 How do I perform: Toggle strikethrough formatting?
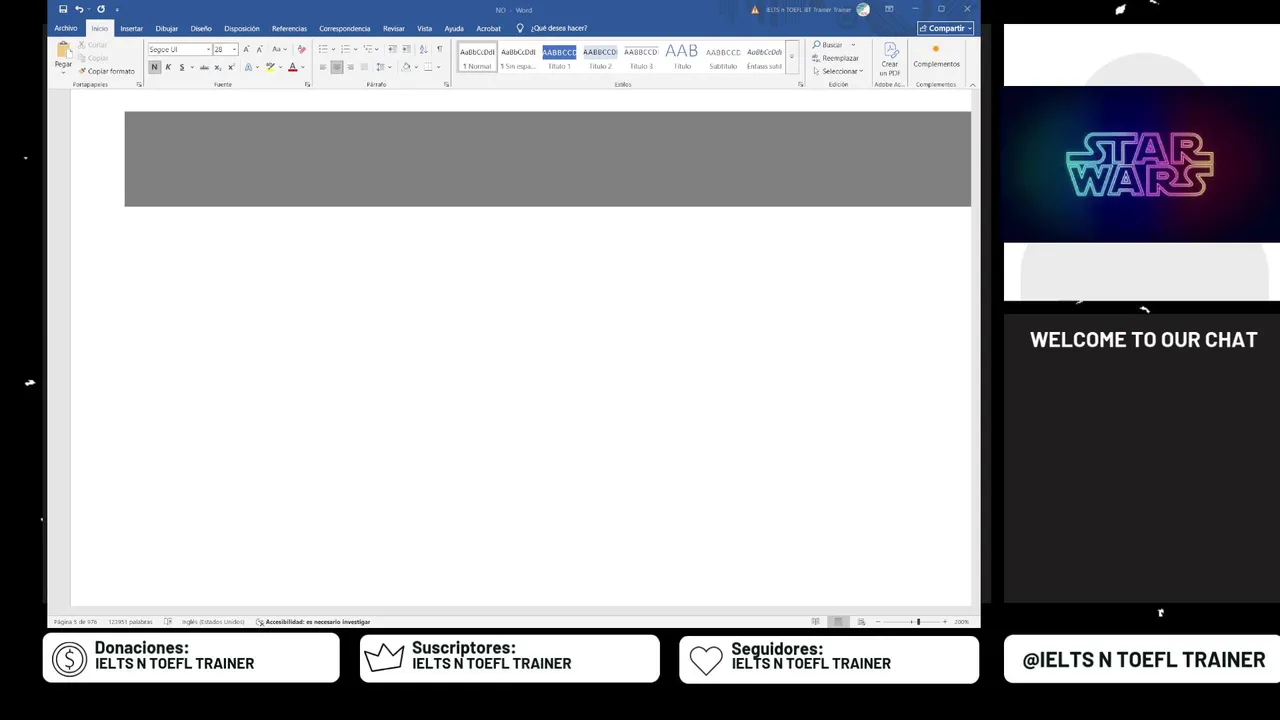204,67
